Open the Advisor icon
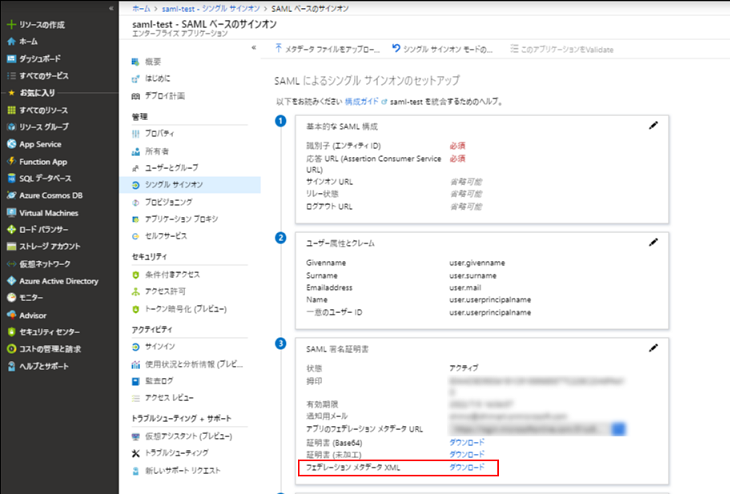The height and width of the screenshot is (494, 730). click(11, 315)
